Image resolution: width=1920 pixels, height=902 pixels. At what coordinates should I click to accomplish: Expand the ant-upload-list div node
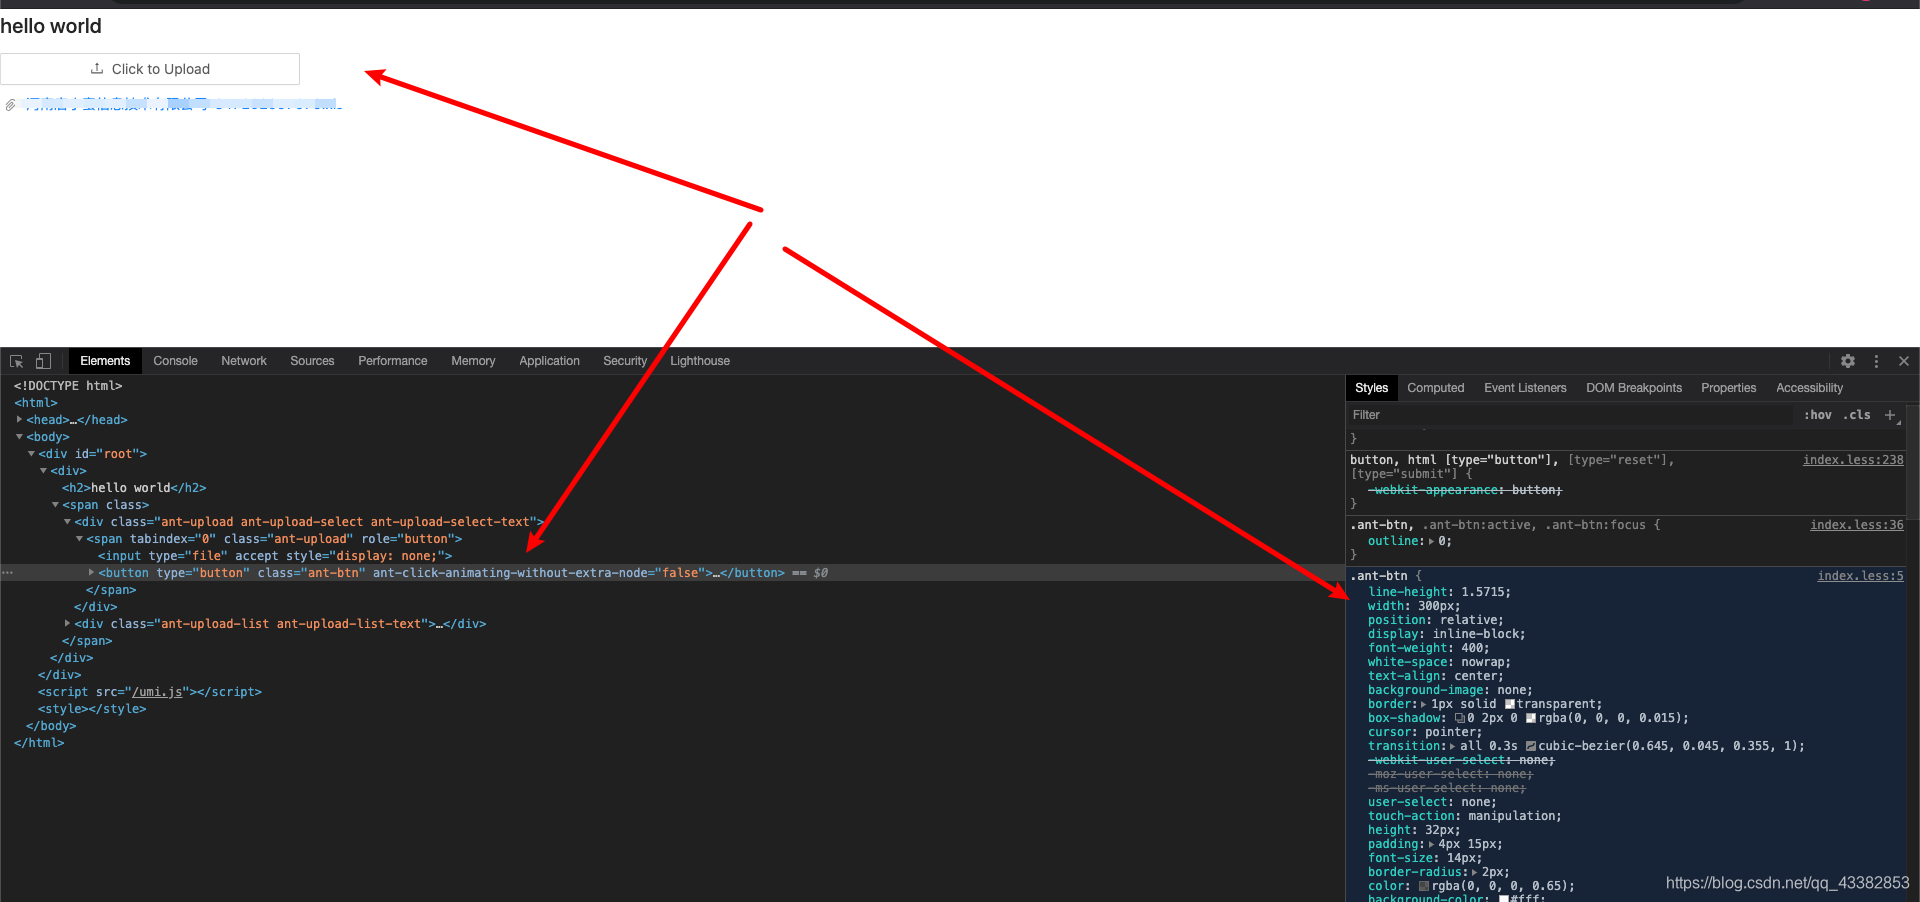67,624
